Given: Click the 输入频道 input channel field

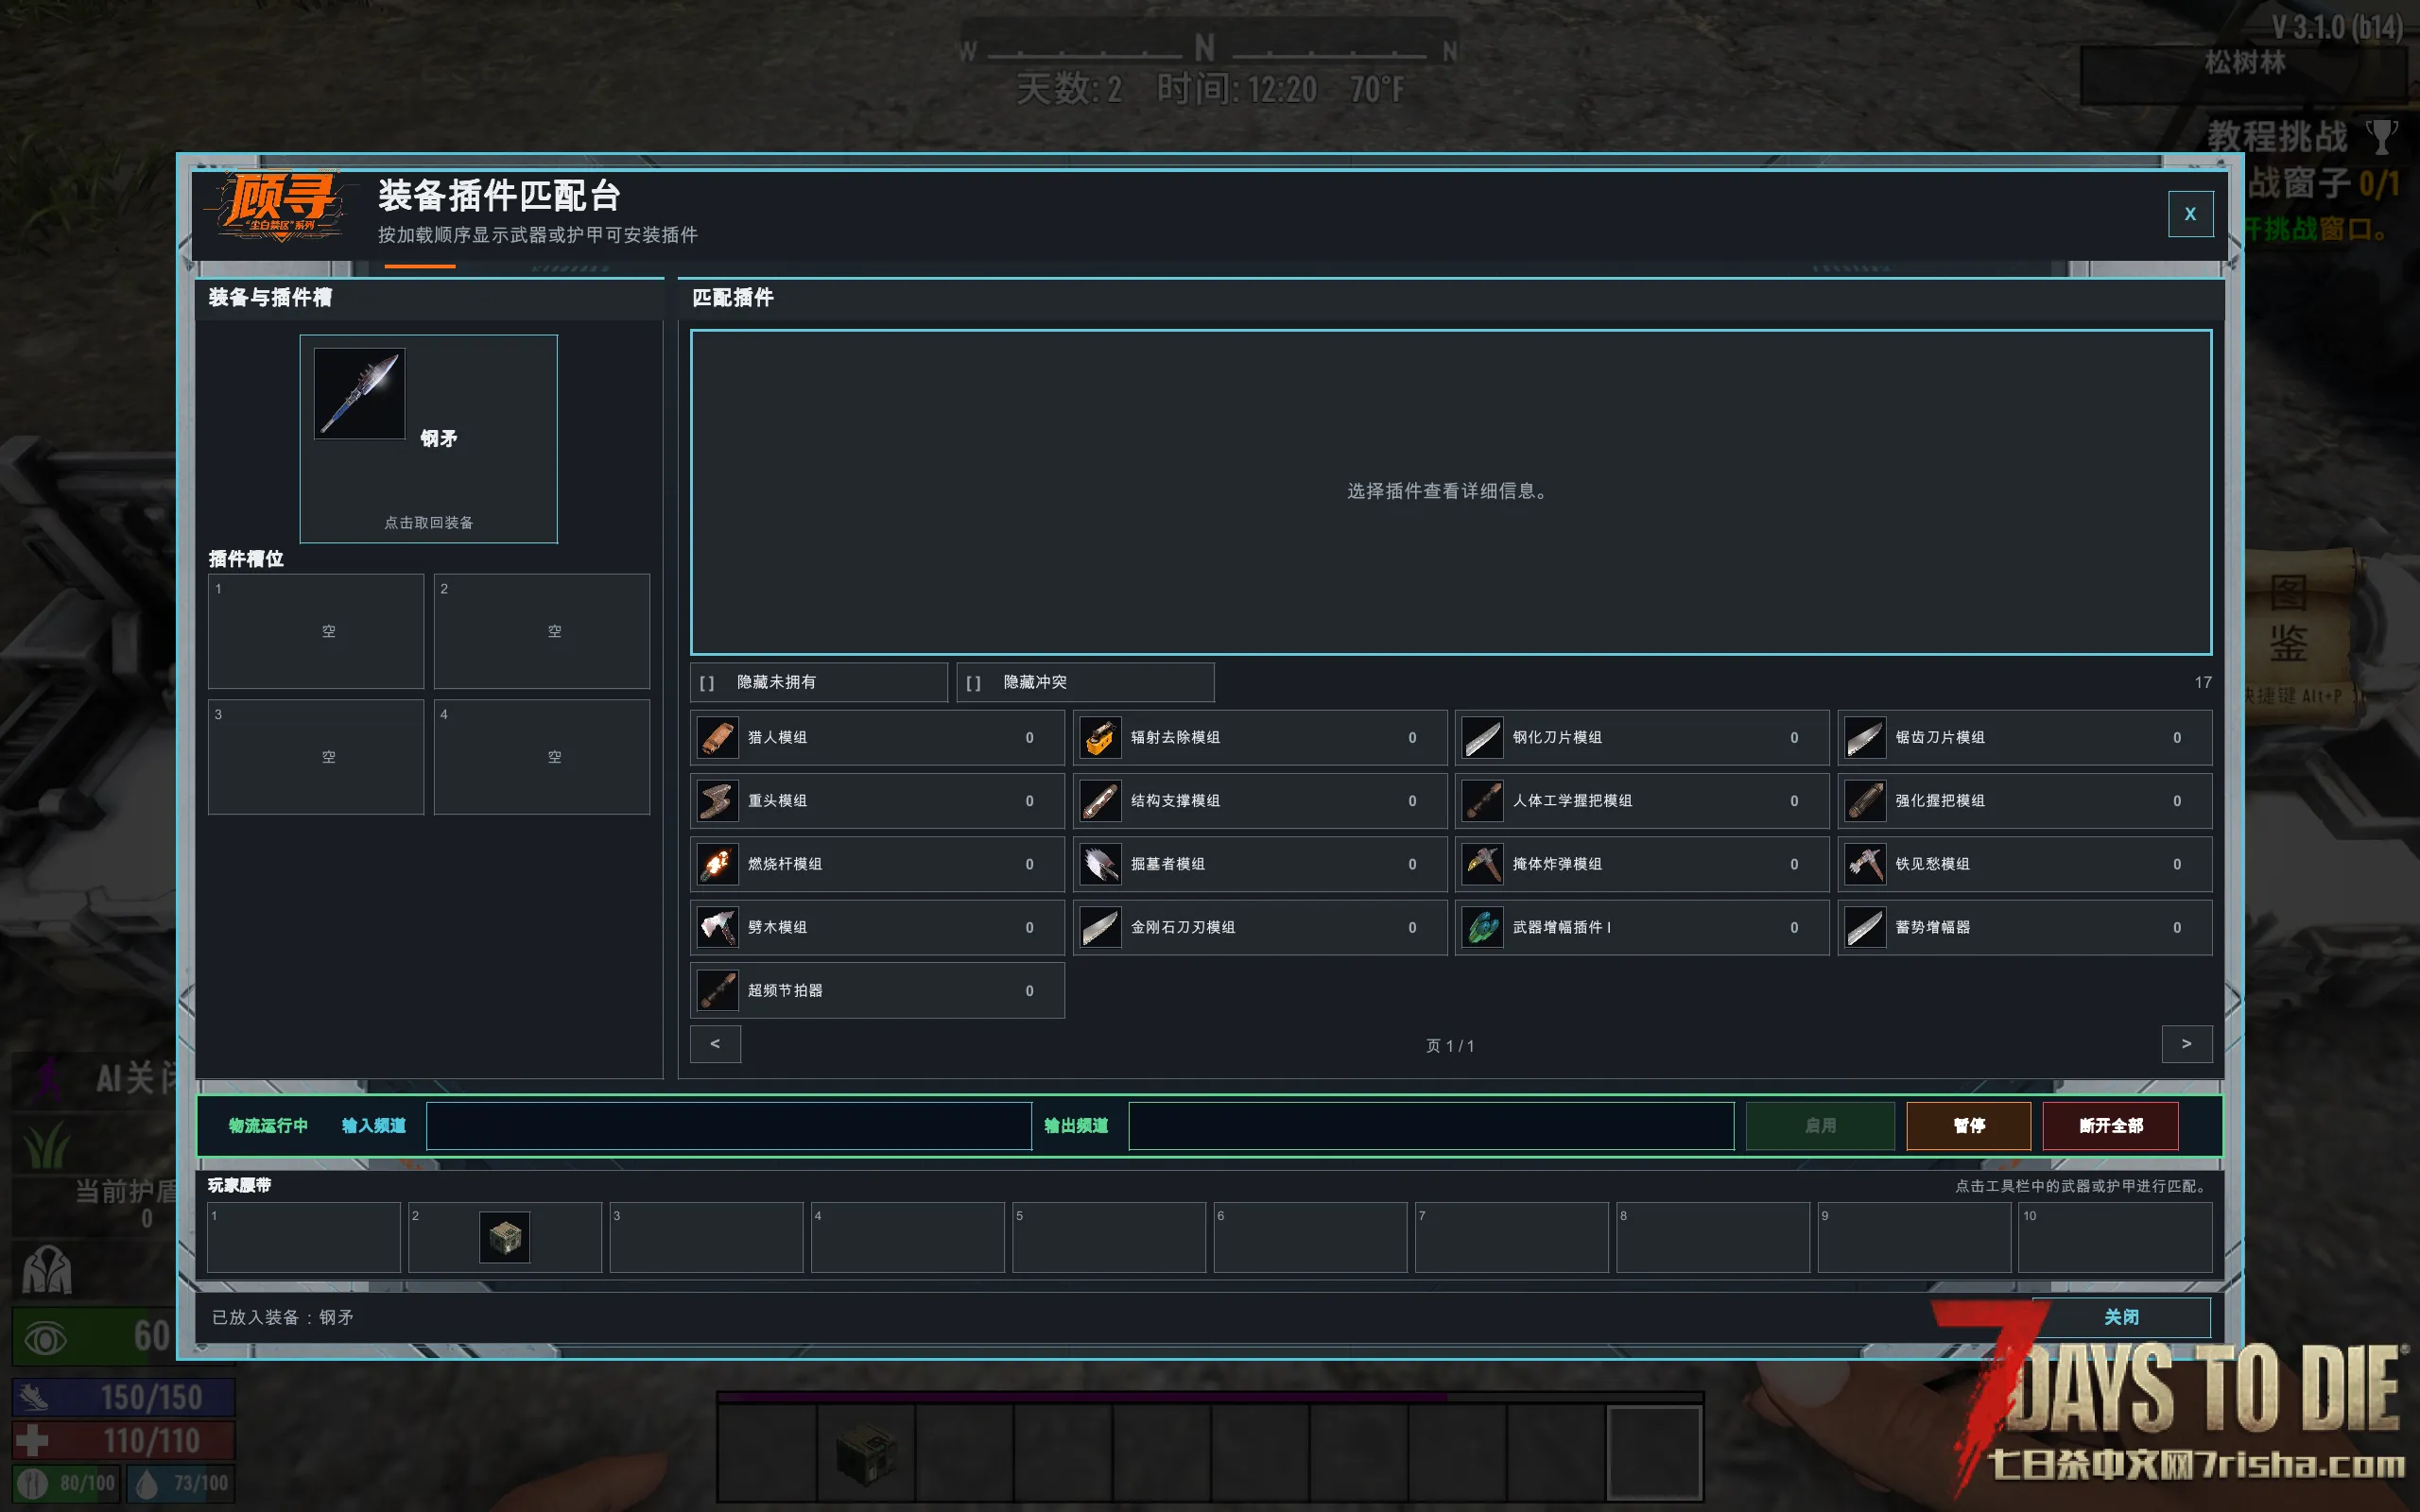Looking at the screenshot, I should pos(729,1126).
